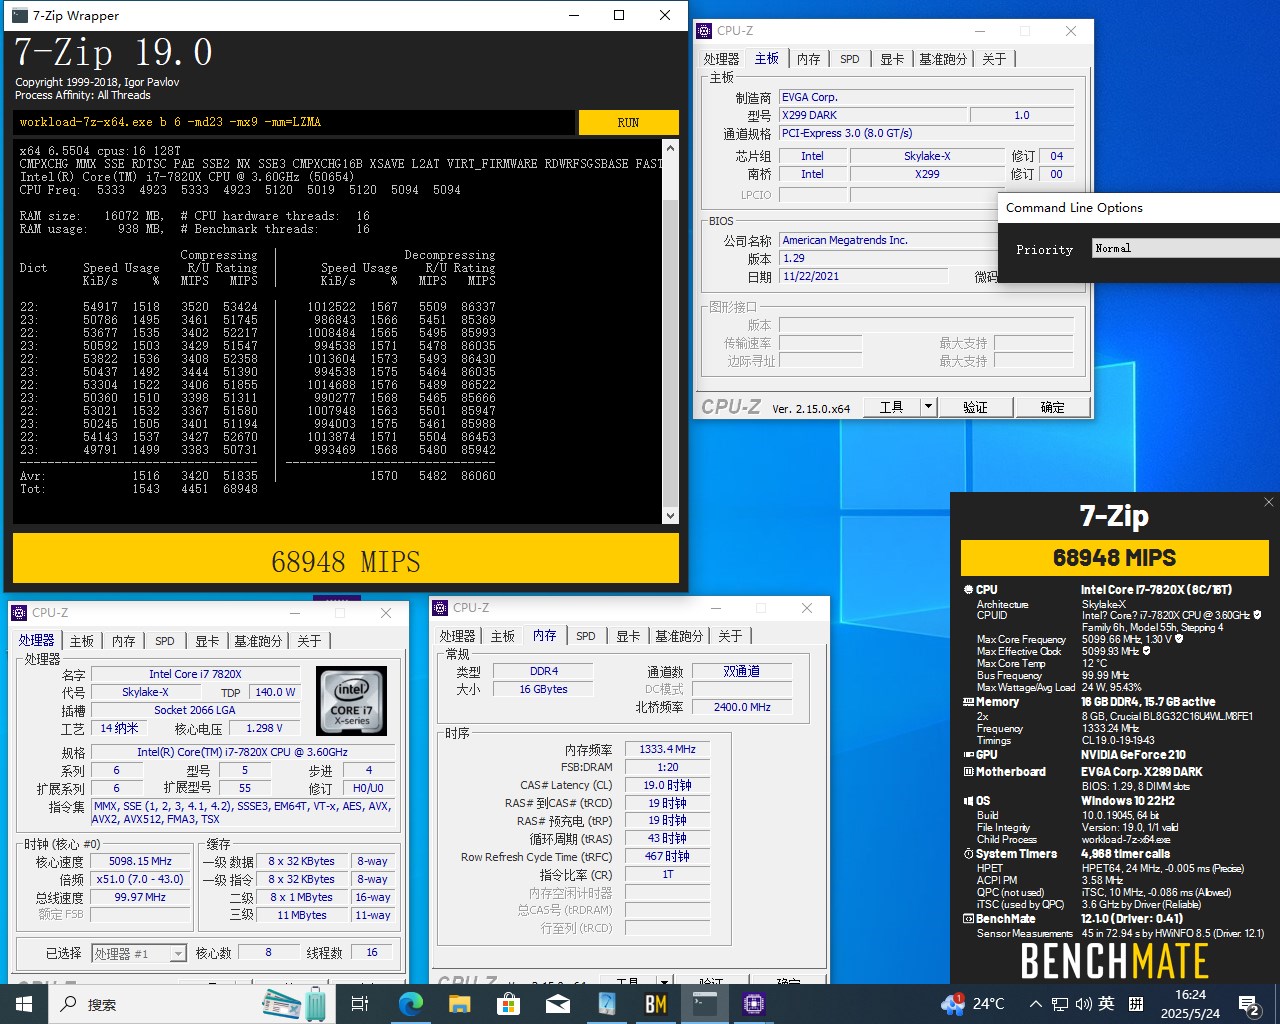Click the CPU-Z icon in top-right window title bar
Image resolution: width=1280 pixels, height=1024 pixels.
click(704, 31)
